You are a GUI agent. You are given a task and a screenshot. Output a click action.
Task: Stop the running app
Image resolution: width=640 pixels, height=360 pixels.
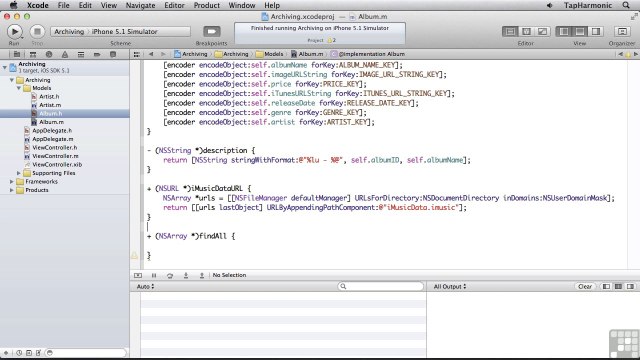tap(37, 31)
